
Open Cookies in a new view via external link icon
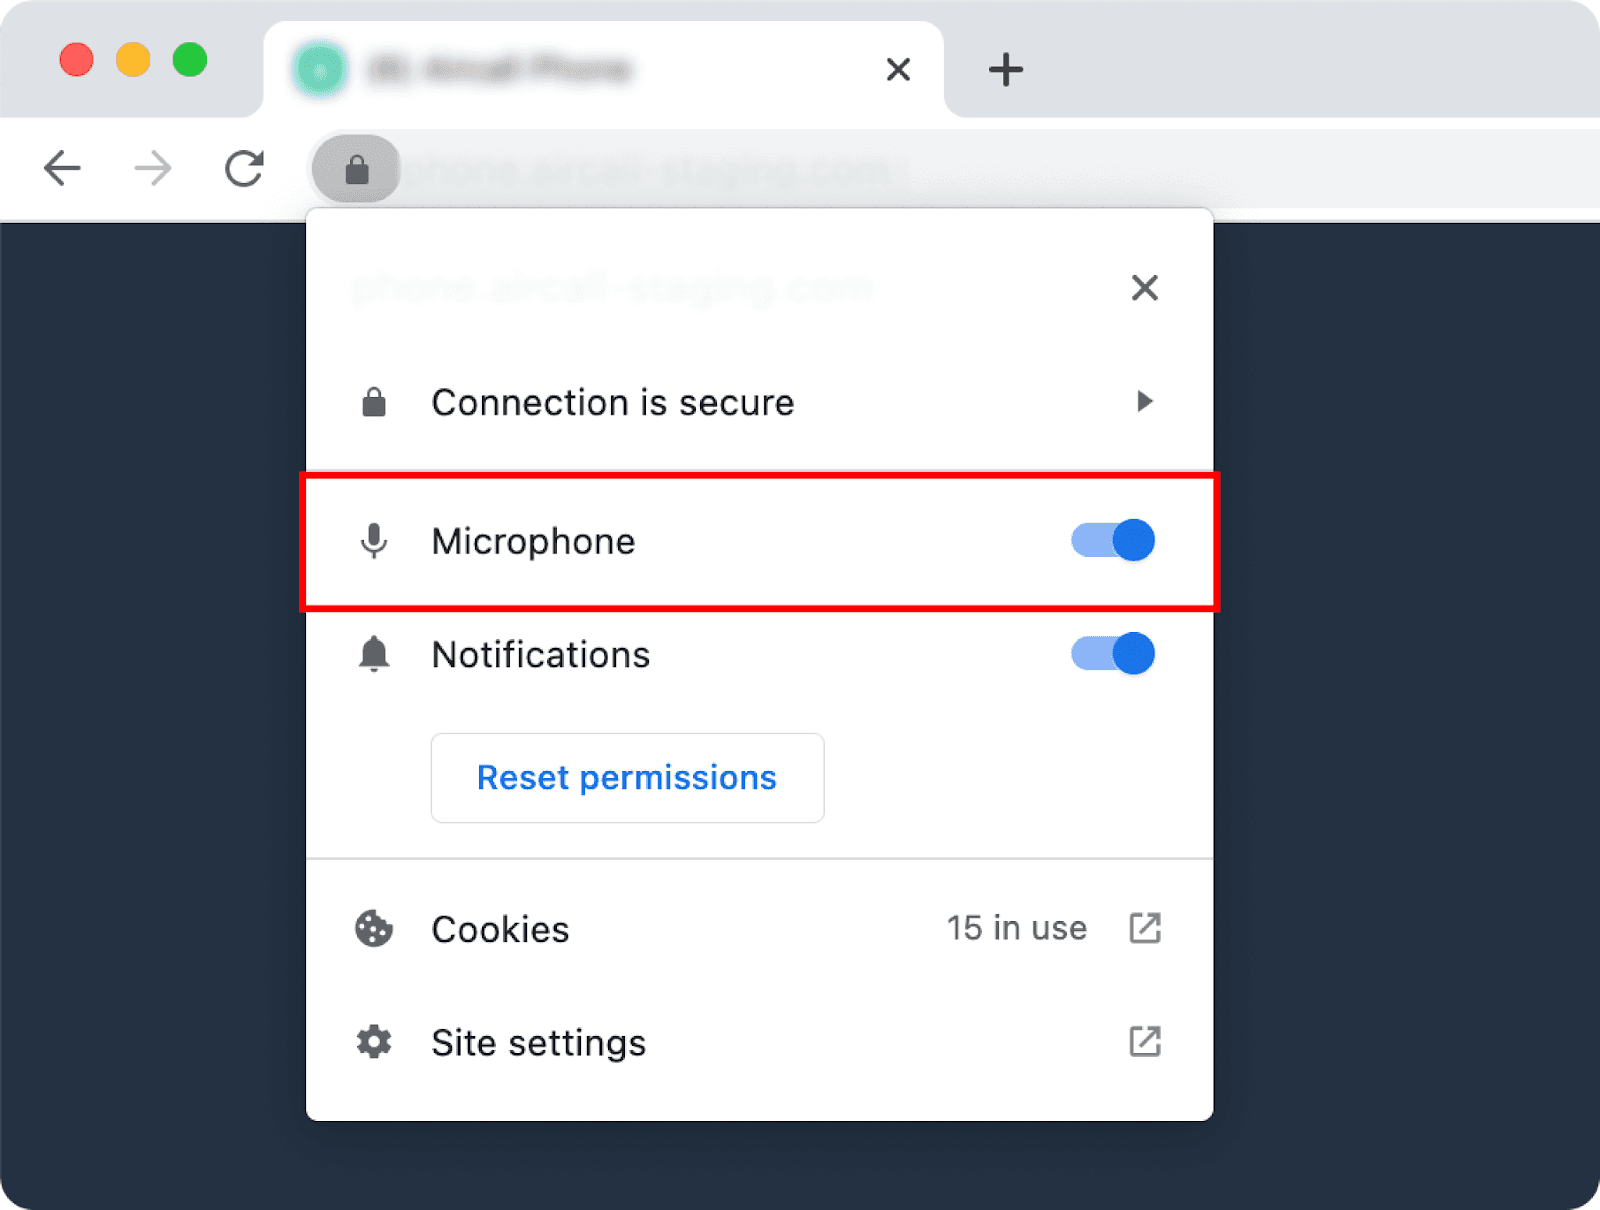pyautogui.click(x=1145, y=928)
